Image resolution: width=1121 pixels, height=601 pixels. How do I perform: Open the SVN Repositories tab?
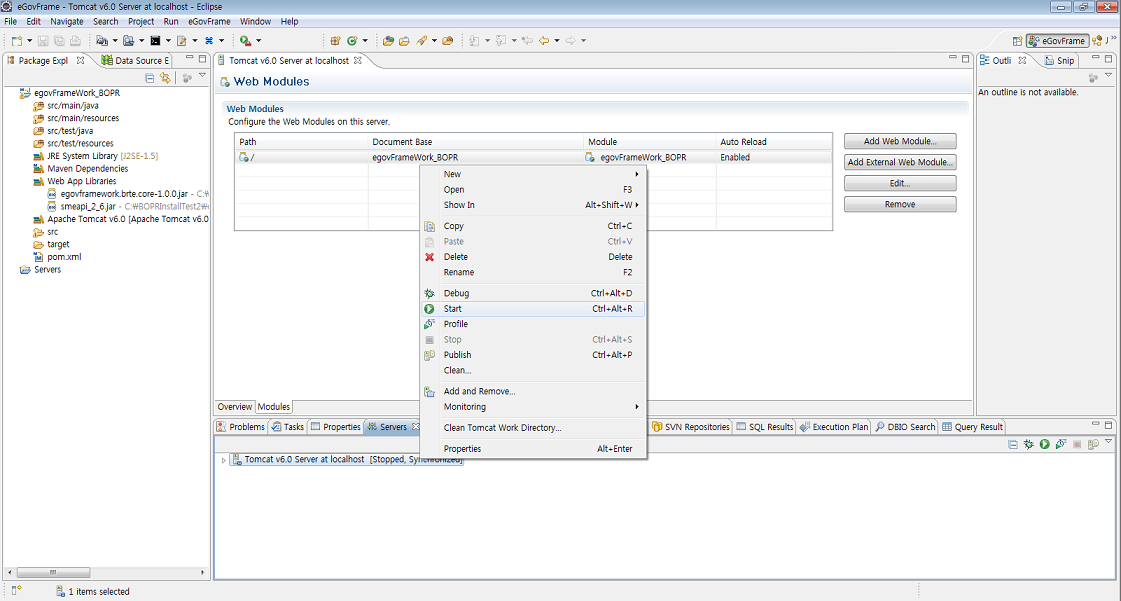[x=692, y=427]
